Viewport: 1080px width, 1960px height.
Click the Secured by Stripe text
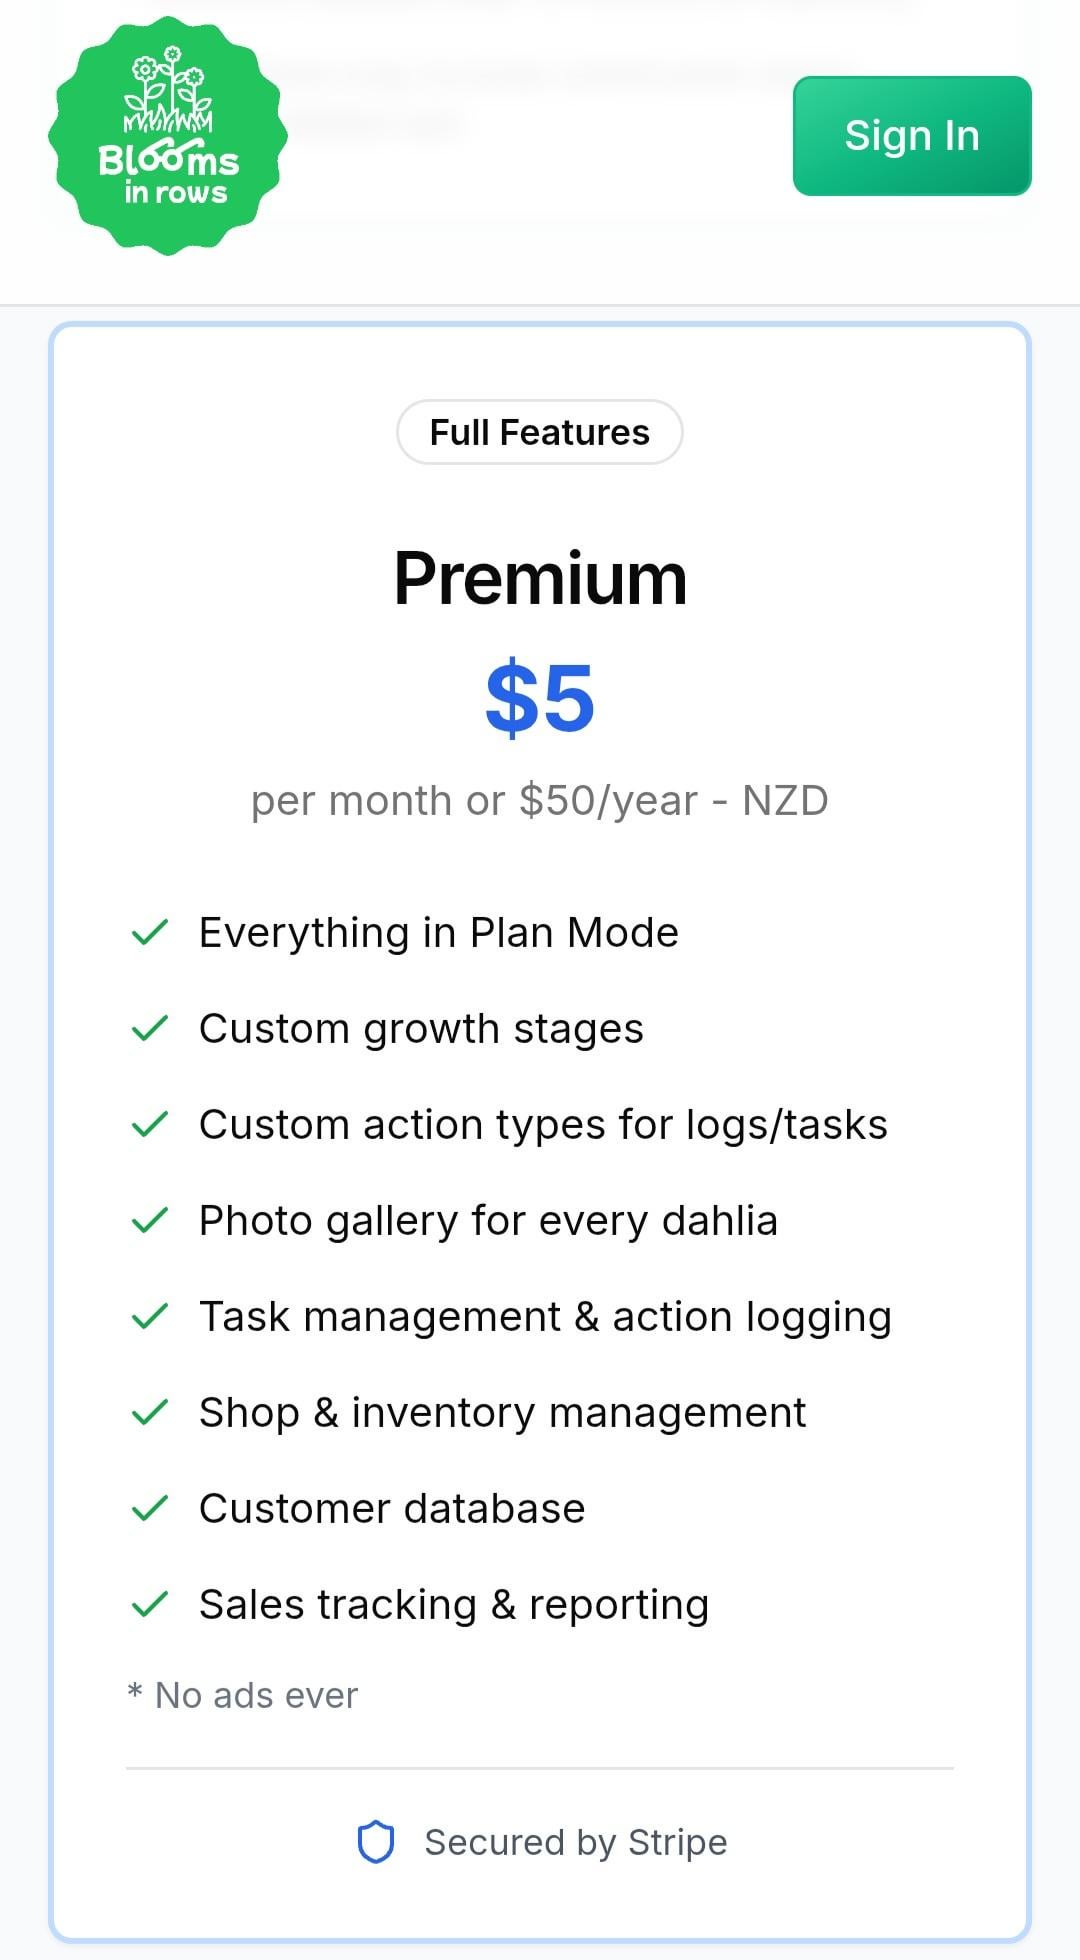click(575, 1842)
